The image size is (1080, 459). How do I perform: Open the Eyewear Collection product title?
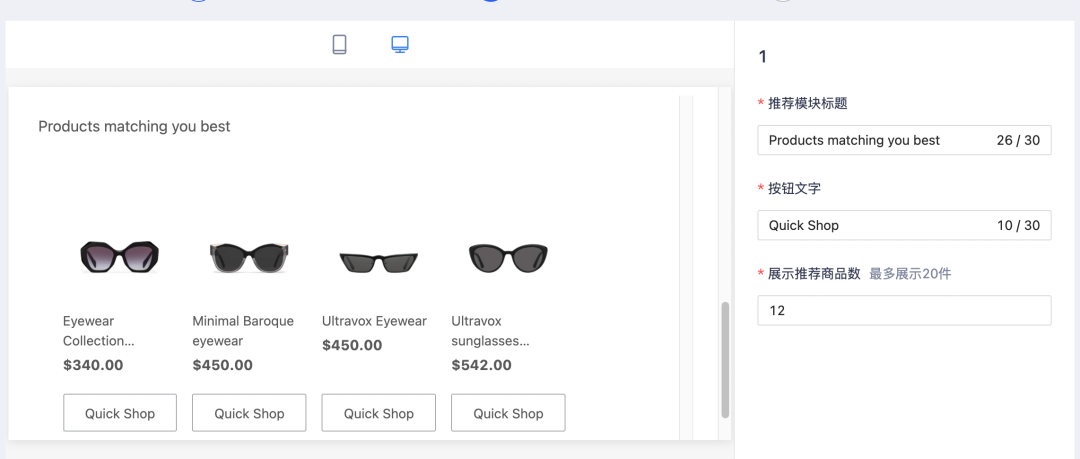(x=98, y=331)
